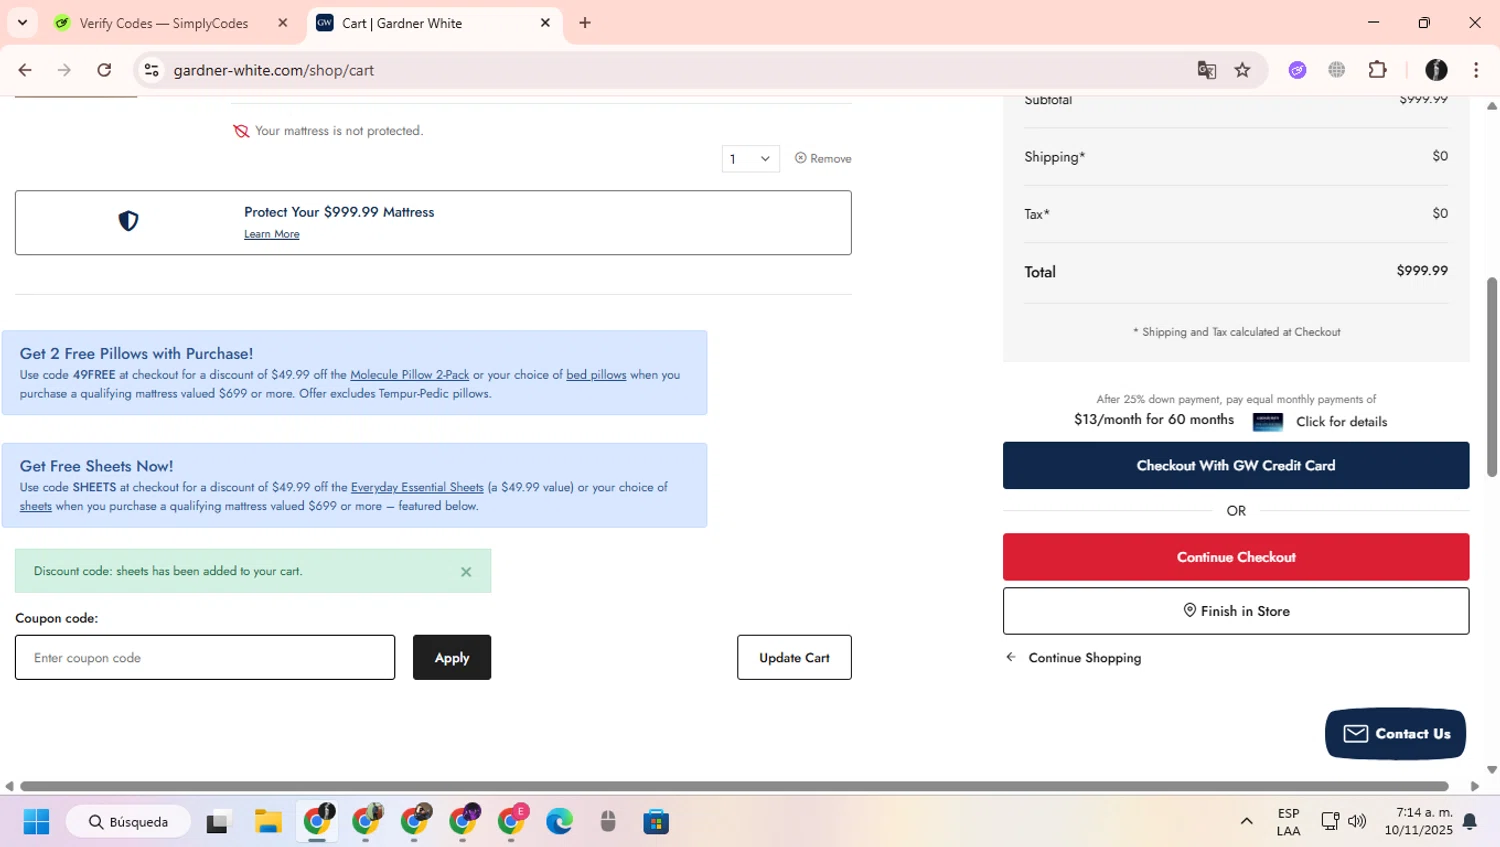Open the Contact Us chat button
Viewport: 1500px width, 847px height.
[x=1395, y=734]
